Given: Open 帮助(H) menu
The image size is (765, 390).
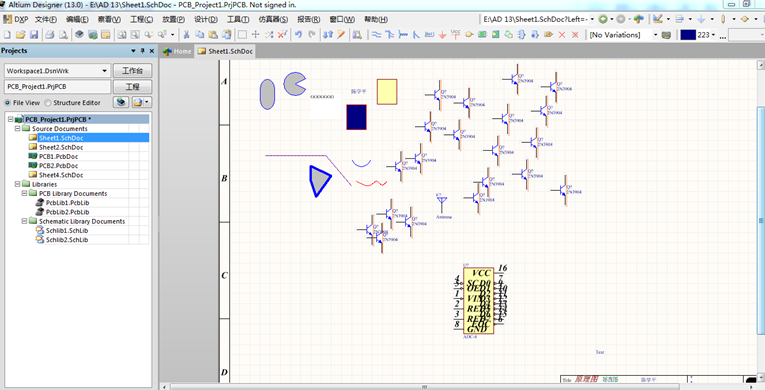Looking at the screenshot, I should point(376,20).
